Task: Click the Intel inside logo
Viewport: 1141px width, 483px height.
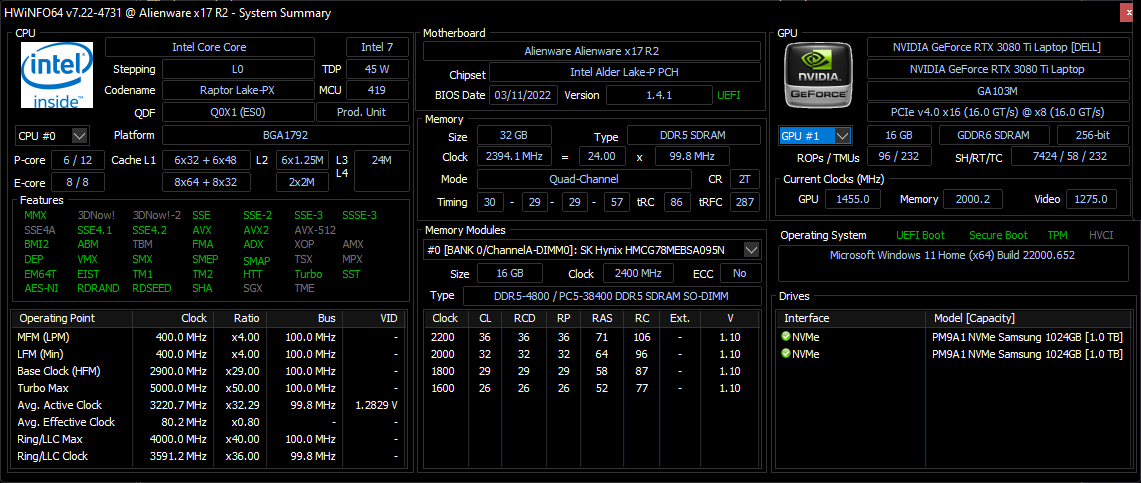Action: click(x=57, y=75)
